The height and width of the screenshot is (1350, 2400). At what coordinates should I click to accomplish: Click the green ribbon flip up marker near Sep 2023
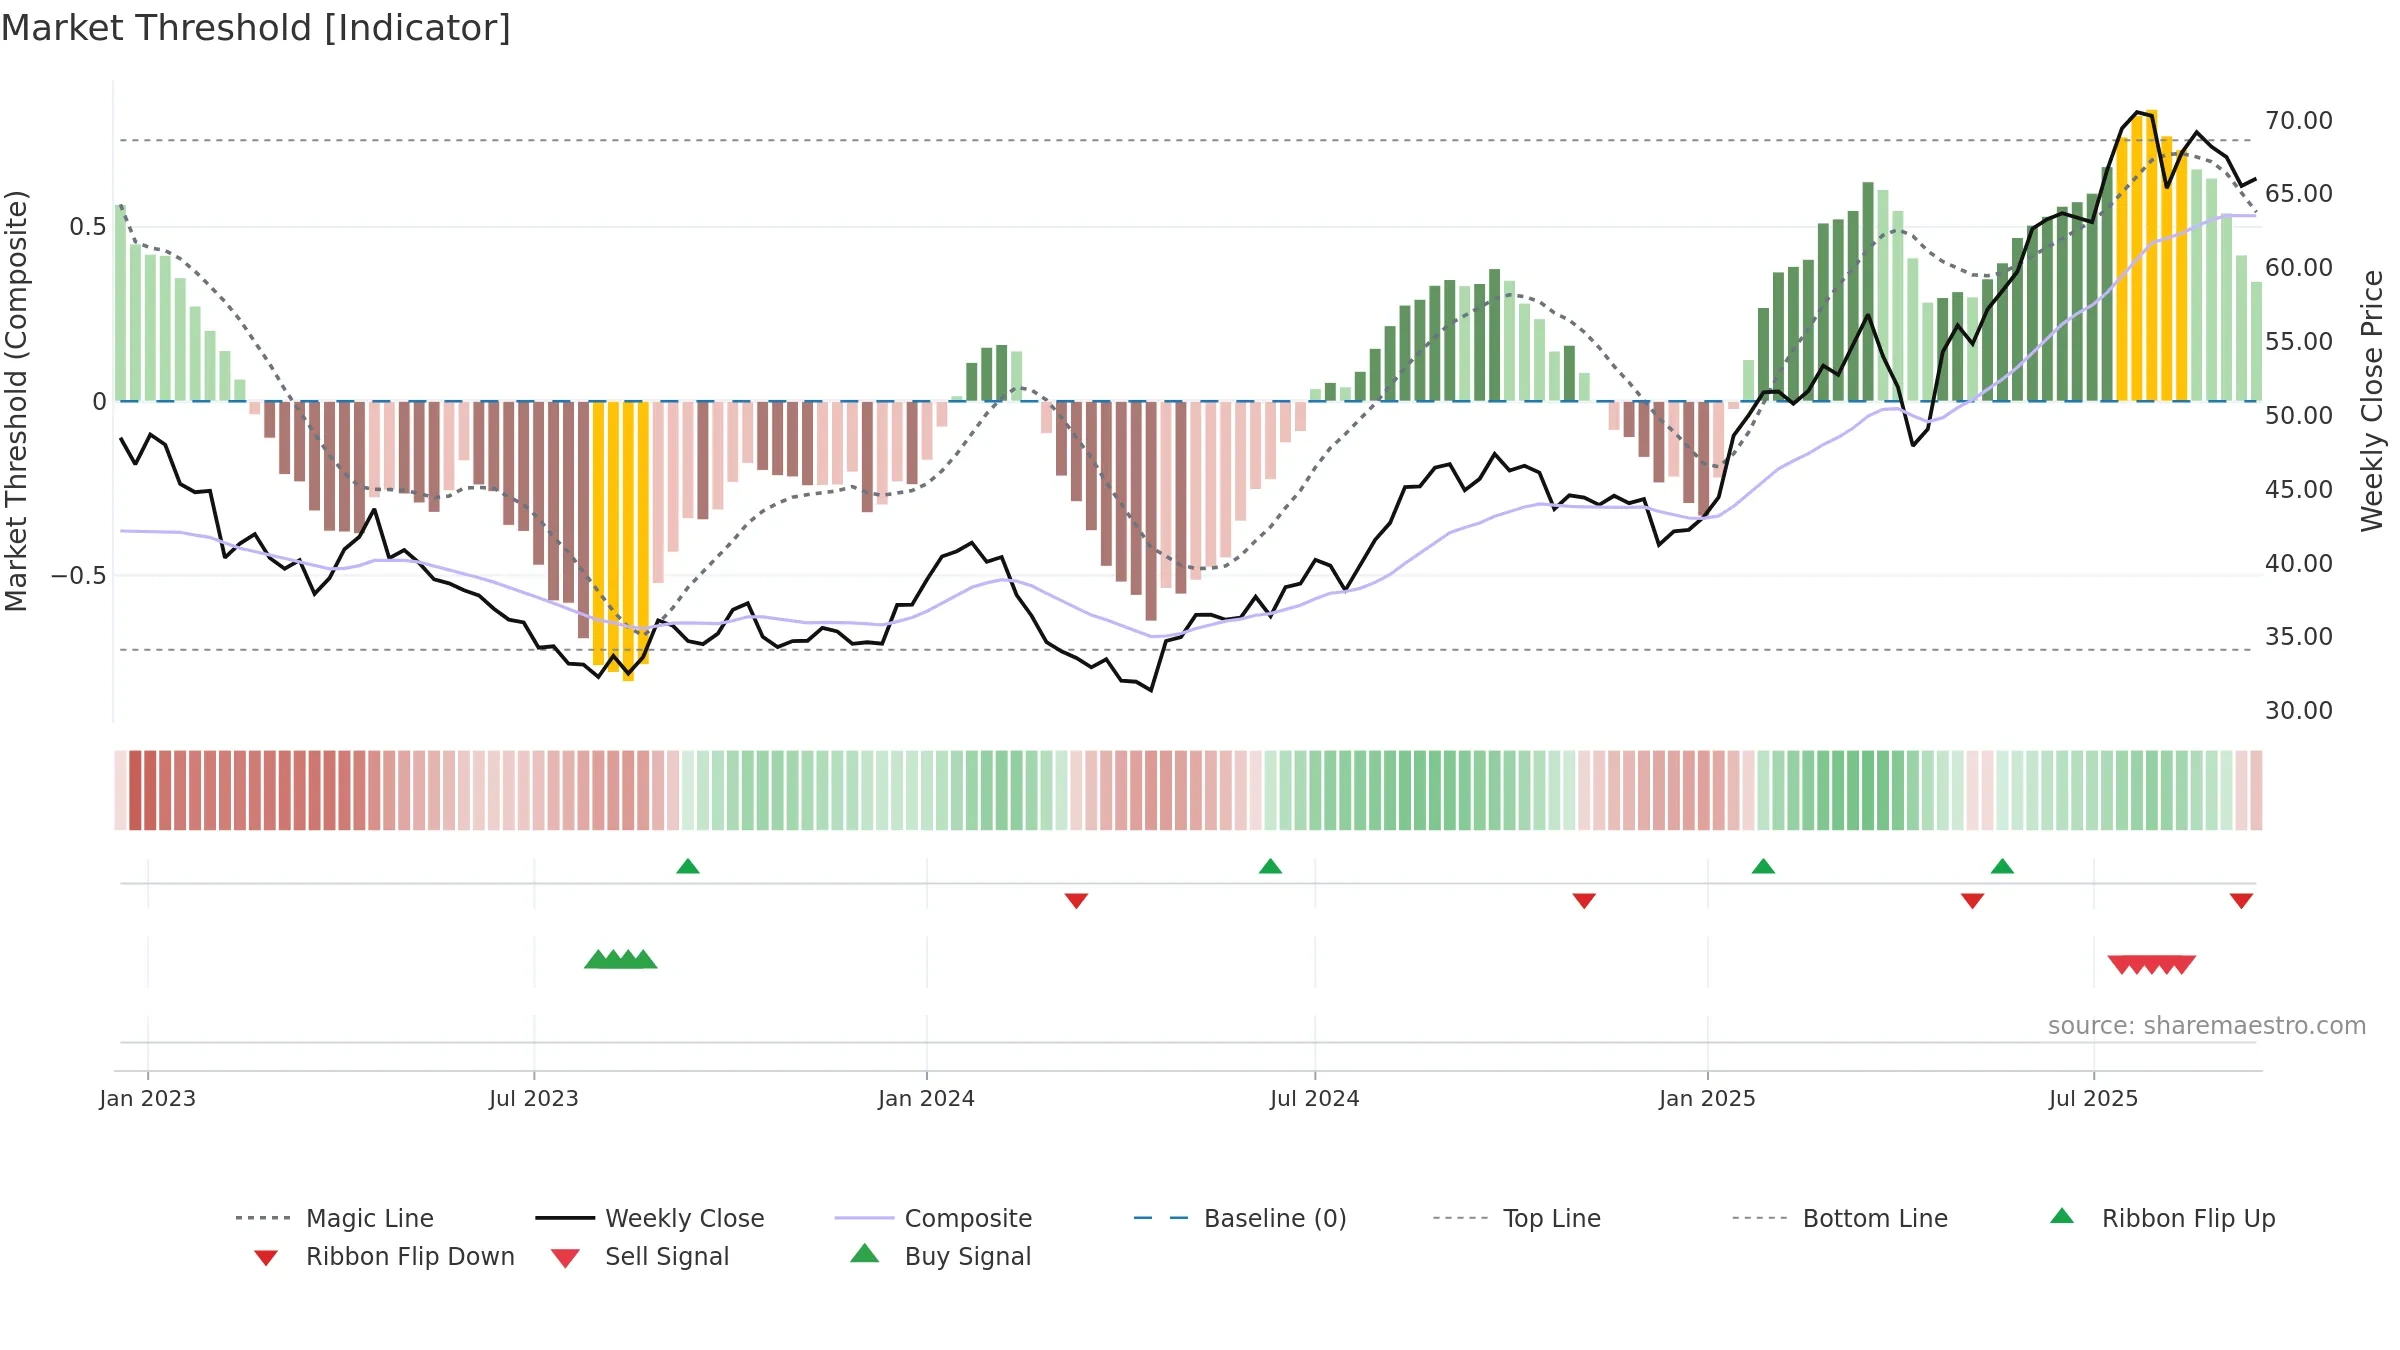click(x=688, y=866)
